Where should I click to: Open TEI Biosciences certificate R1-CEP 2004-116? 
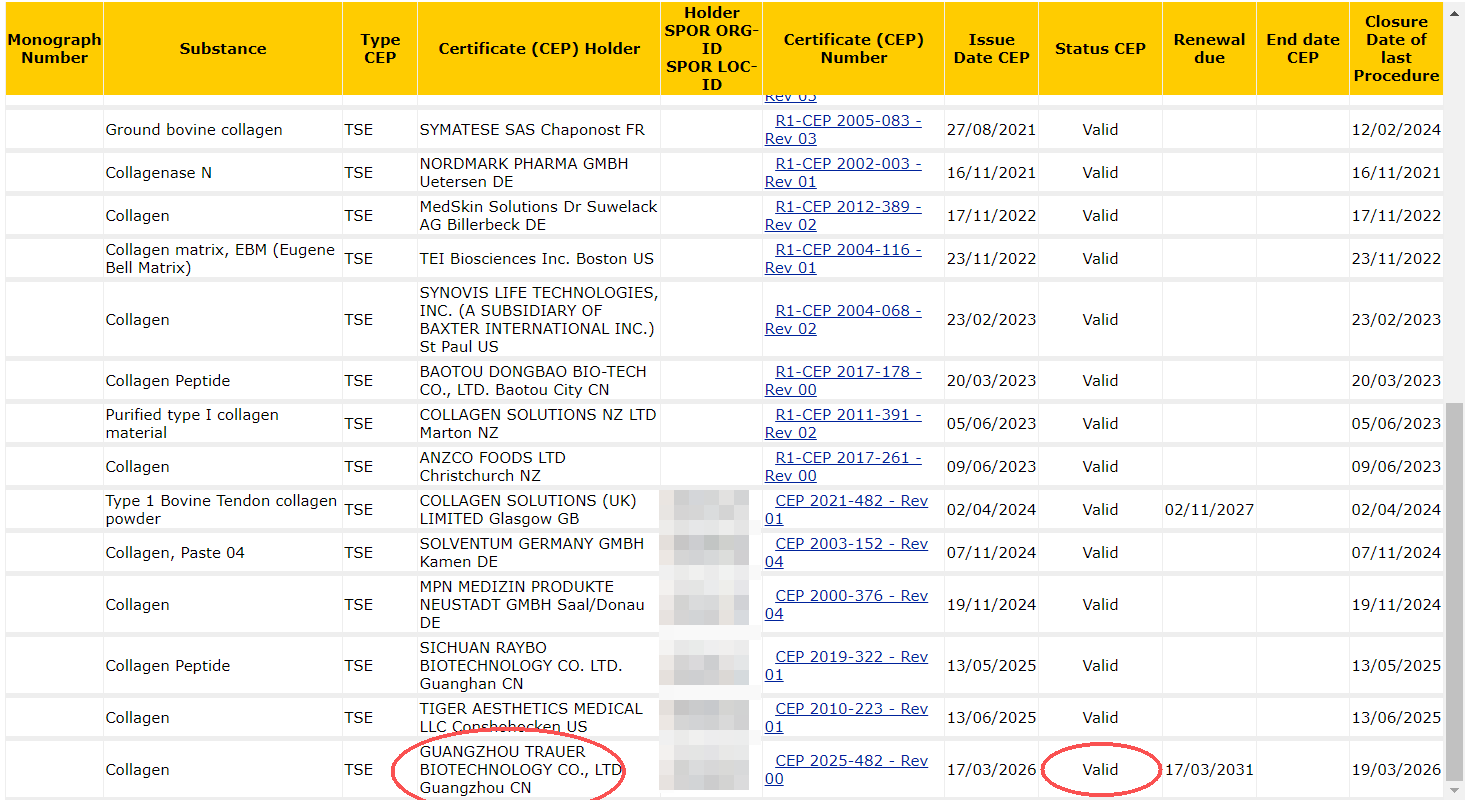click(848, 250)
